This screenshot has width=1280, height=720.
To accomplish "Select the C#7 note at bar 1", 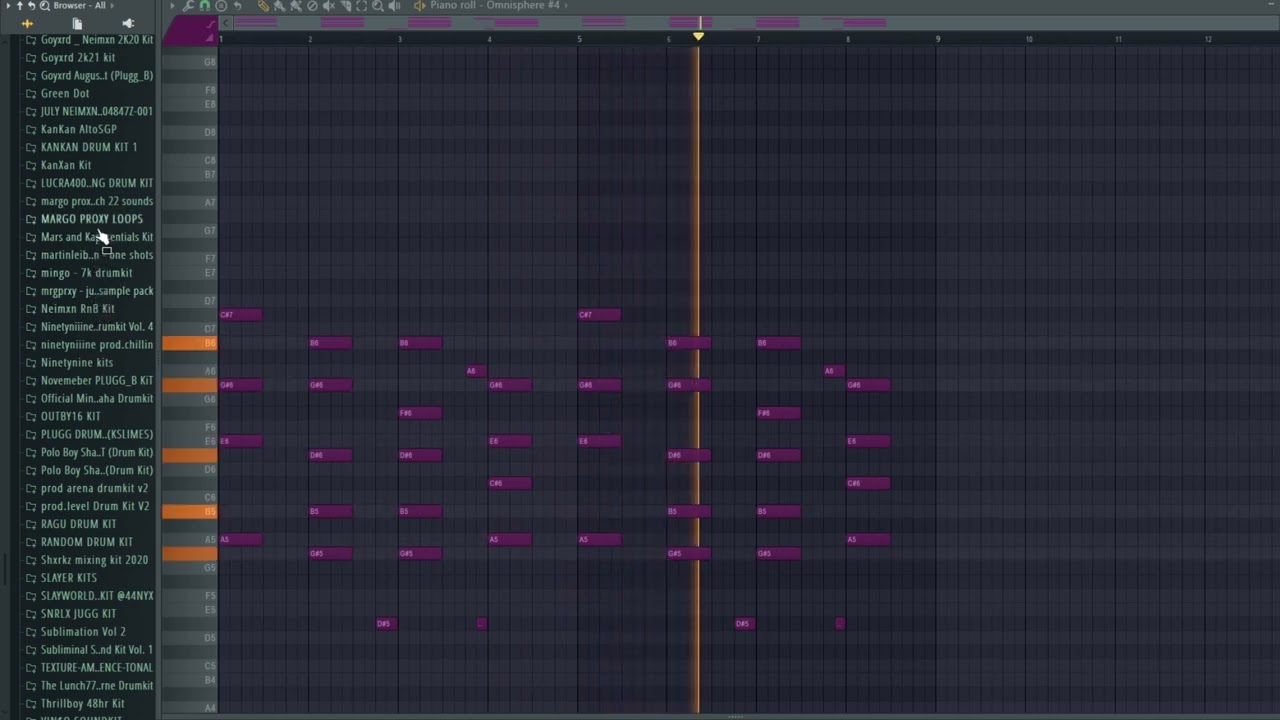I will tap(241, 315).
